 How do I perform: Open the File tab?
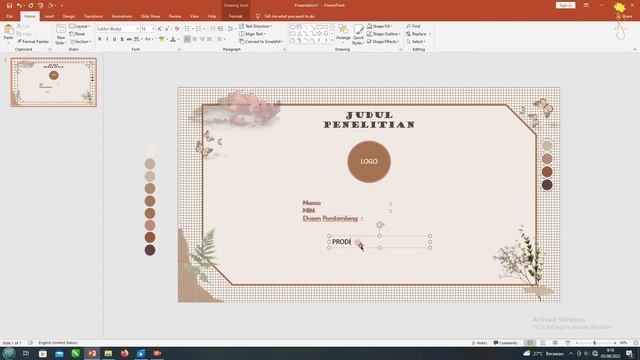(9, 16)
